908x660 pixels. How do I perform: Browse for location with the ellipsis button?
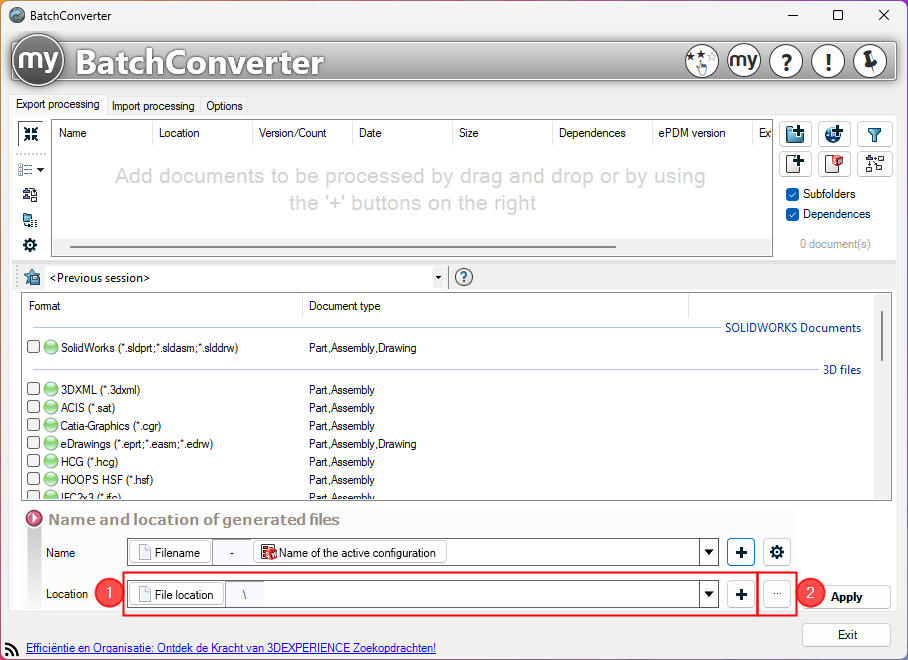click(x=777, y=593)
